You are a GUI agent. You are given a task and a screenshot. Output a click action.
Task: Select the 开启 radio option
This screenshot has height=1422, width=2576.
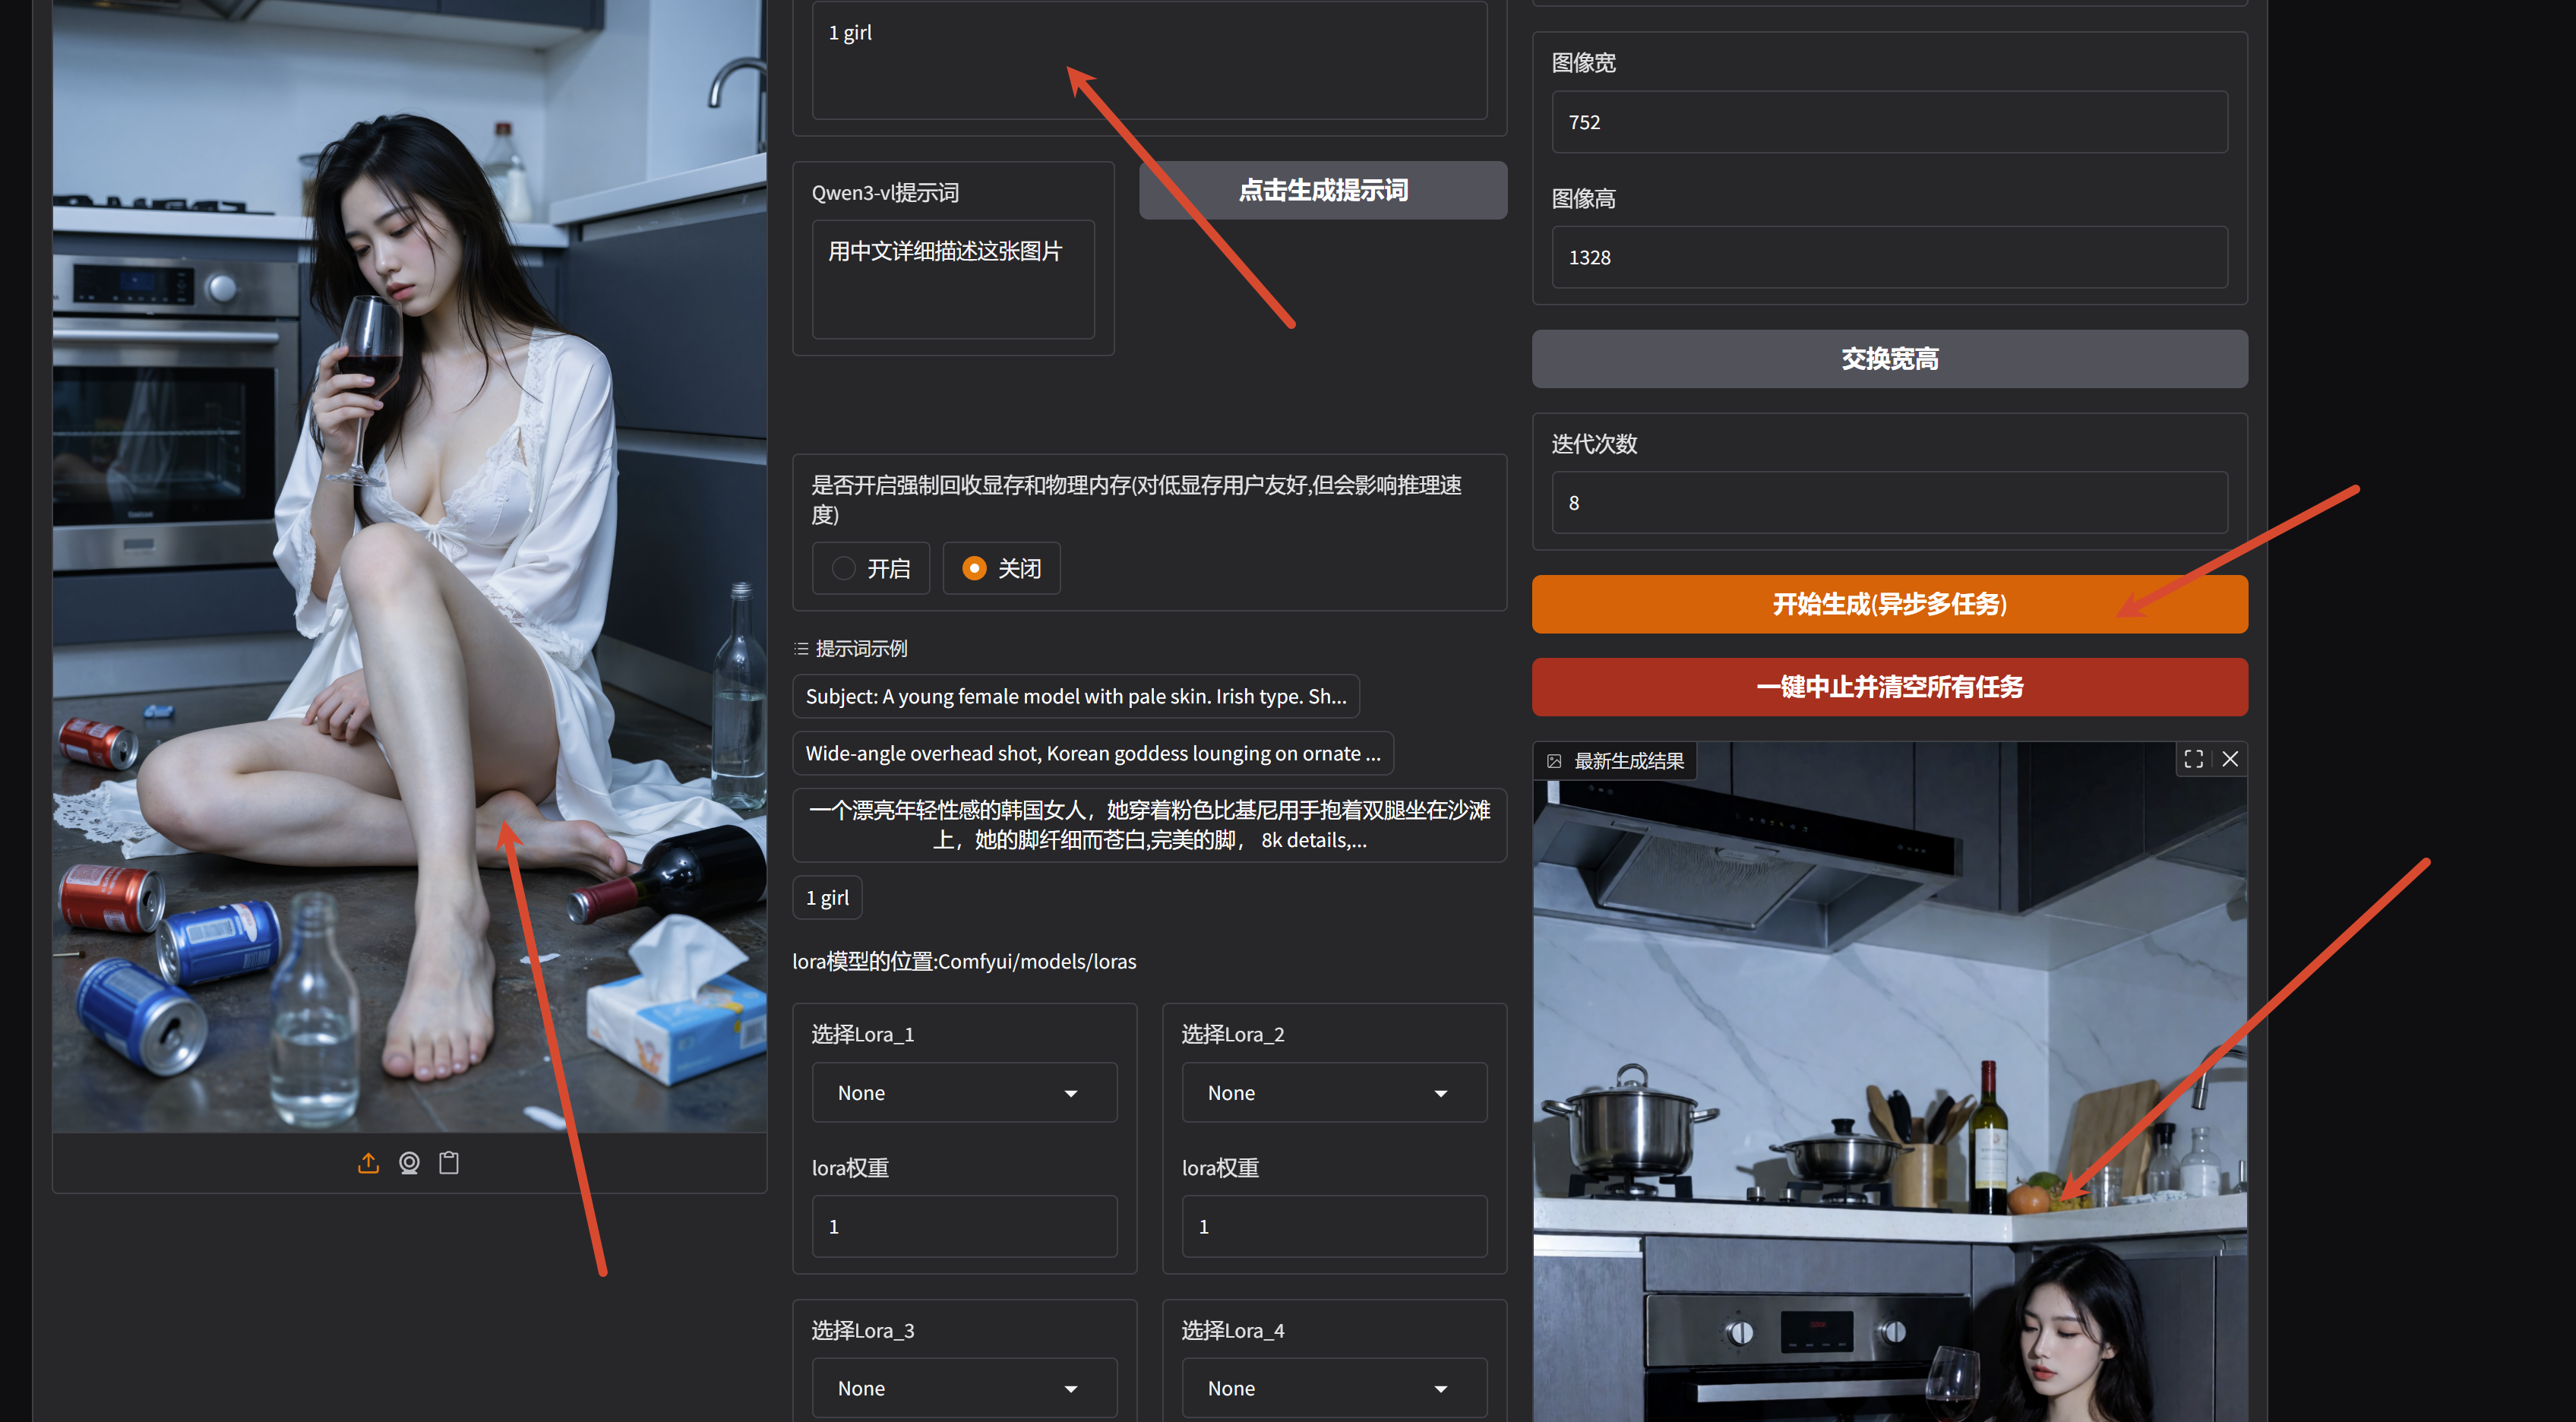click(871, 568)
